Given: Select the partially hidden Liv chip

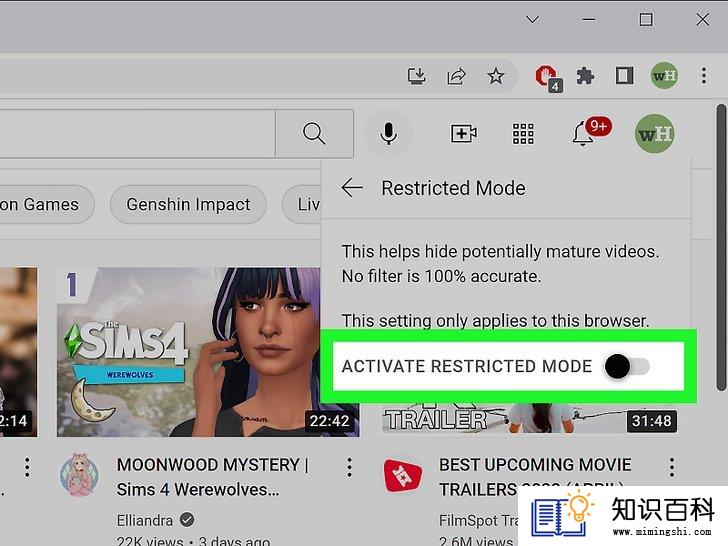Looking at the screenshot, I should [302, 204].
